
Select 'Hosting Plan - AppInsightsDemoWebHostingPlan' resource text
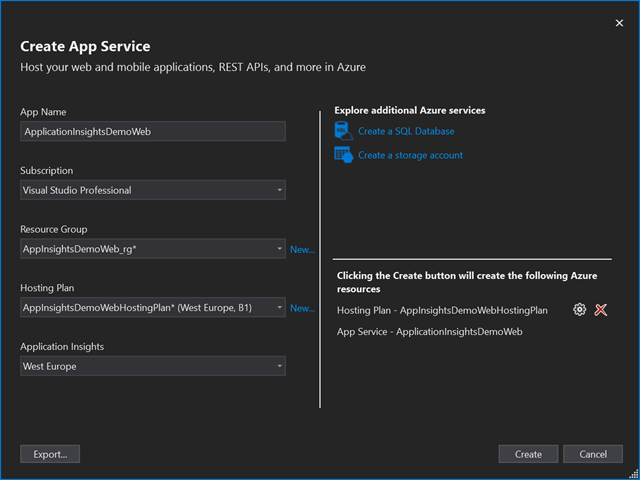point(442,310)
